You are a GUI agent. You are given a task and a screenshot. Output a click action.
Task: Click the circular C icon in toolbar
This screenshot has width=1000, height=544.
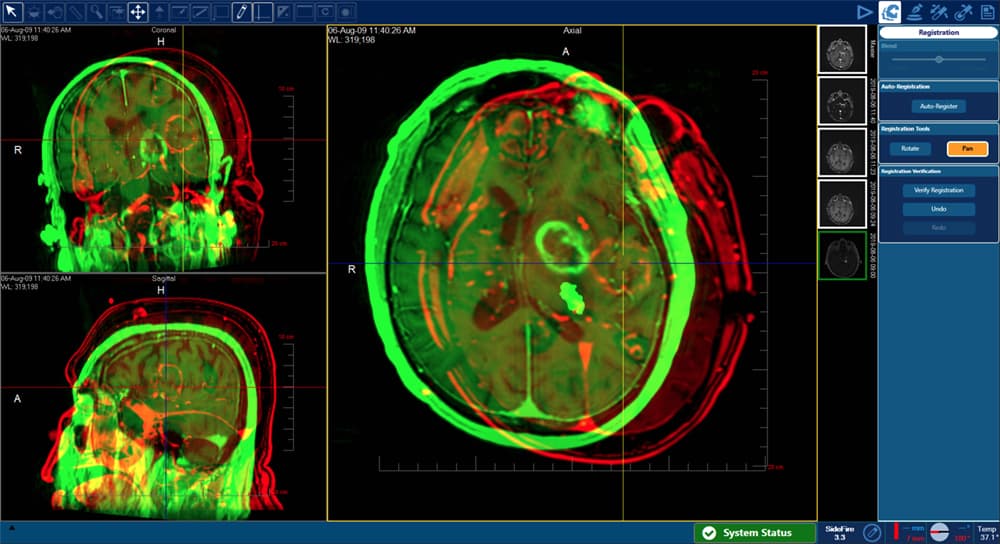pyautogui.click(x=325, y=11)
